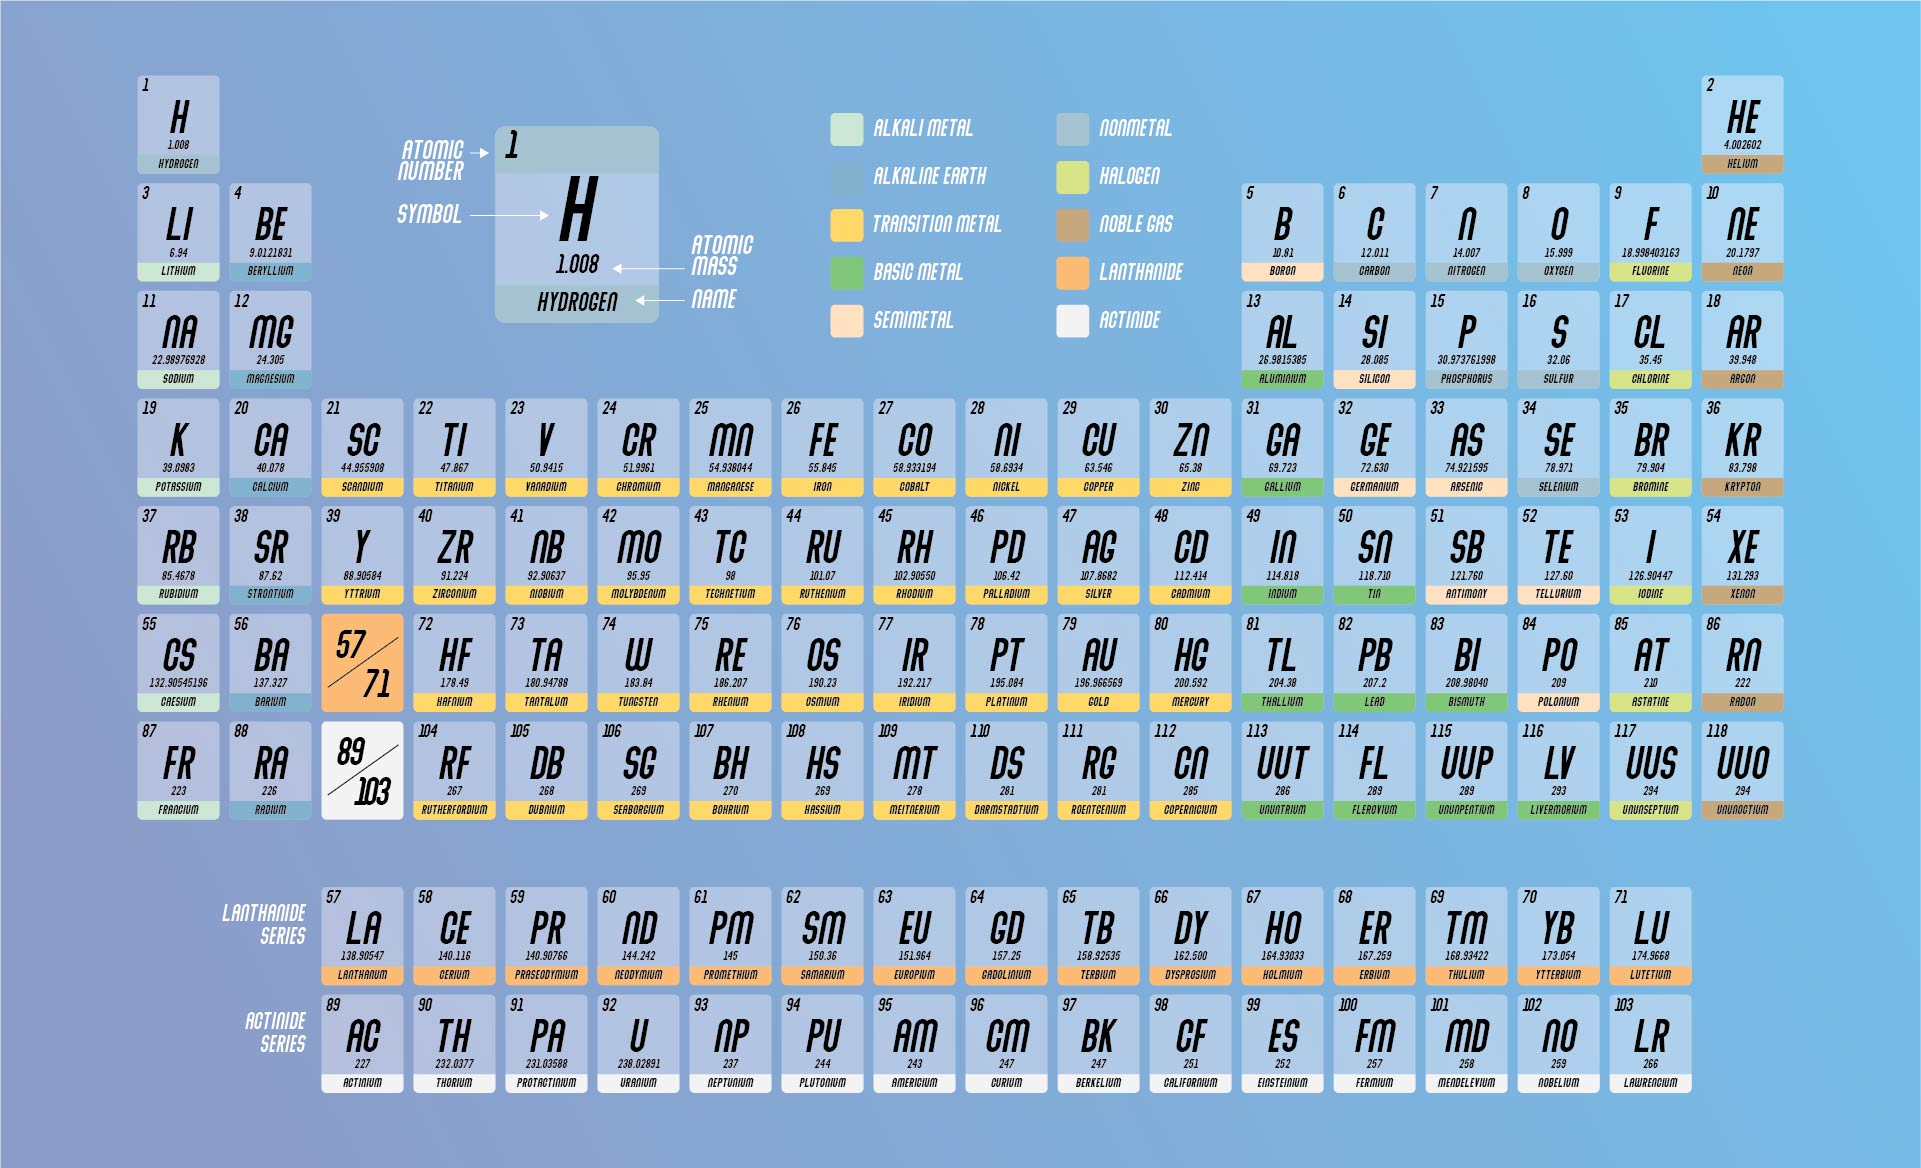
Task: Click the Nonmetal legend swatch
Action: (1073, 129)
